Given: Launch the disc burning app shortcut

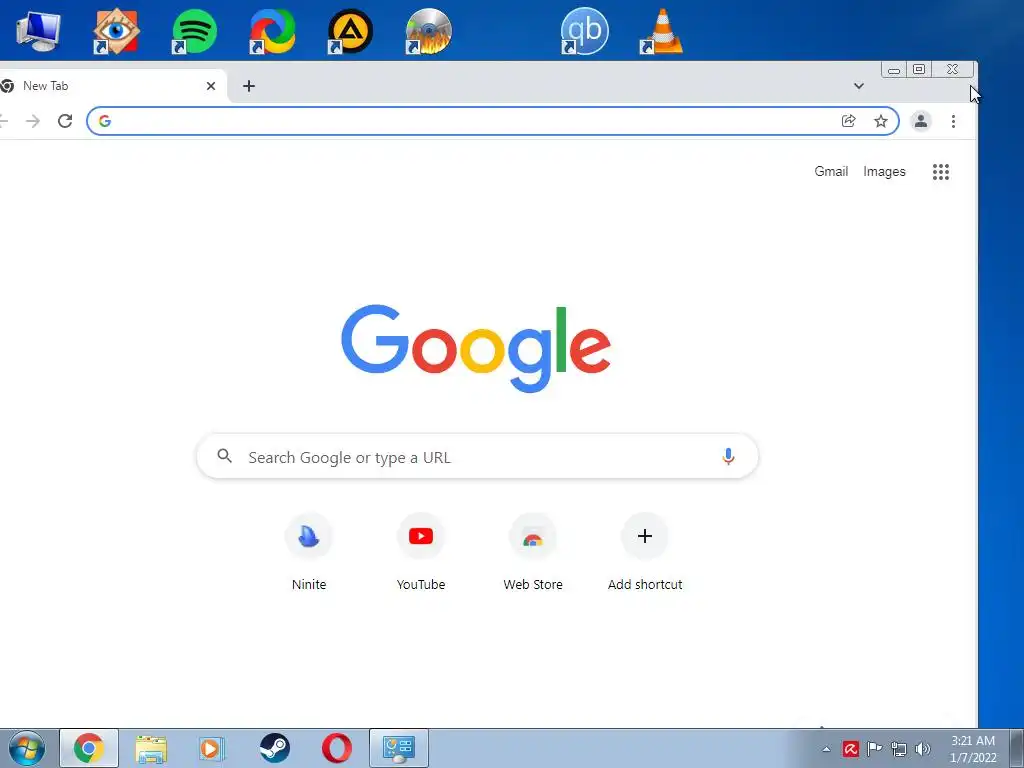Looking at the screenshot, I should [x=428, y=31].
